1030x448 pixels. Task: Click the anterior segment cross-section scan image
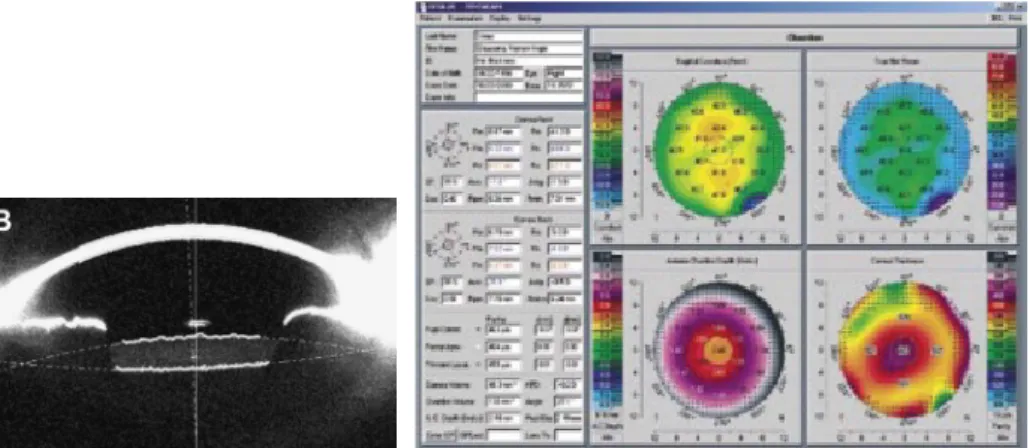[197, 323]
